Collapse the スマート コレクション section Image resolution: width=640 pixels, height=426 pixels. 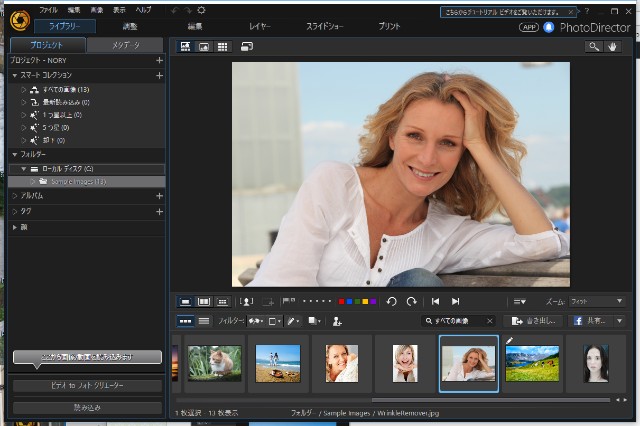(15, 75)
